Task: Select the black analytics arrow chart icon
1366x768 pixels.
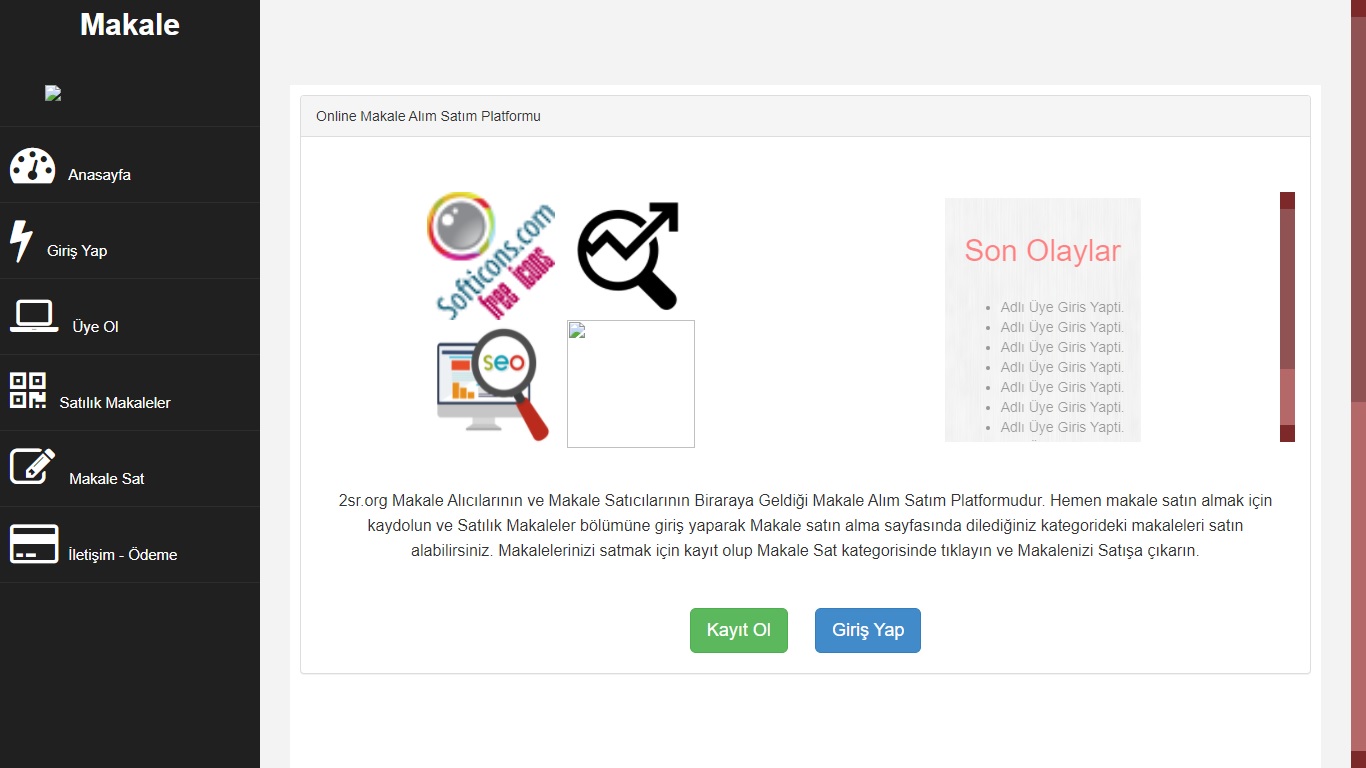Action: (x=627, y=255)
